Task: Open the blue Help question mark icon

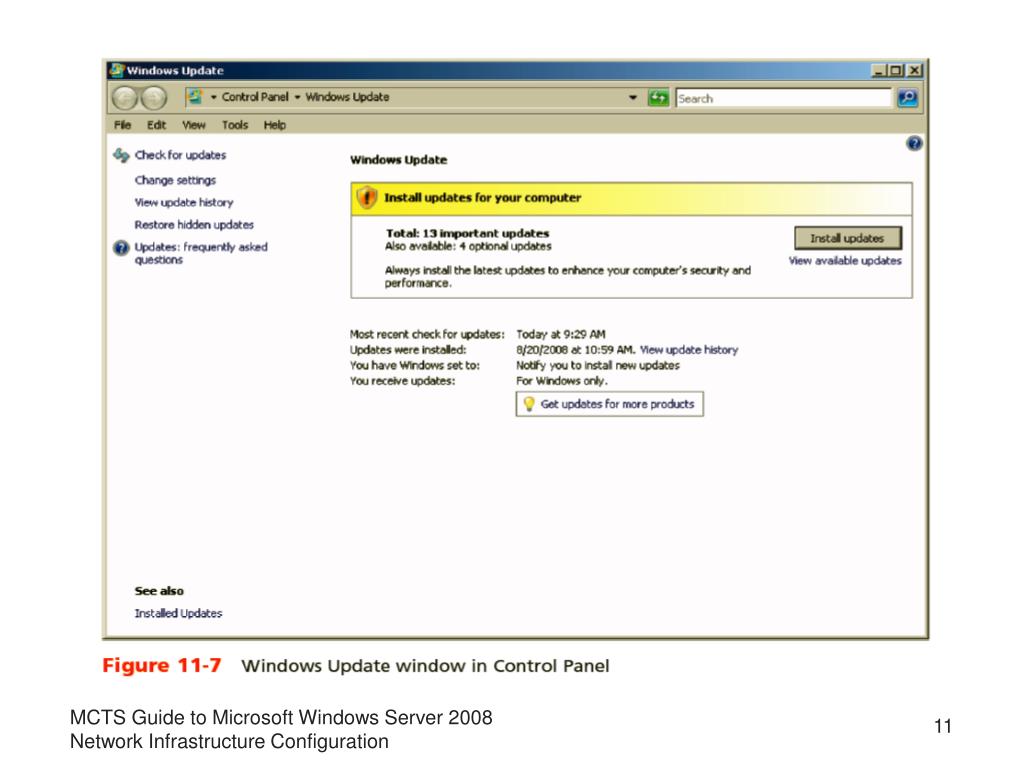Action: [x=914, y=143]
